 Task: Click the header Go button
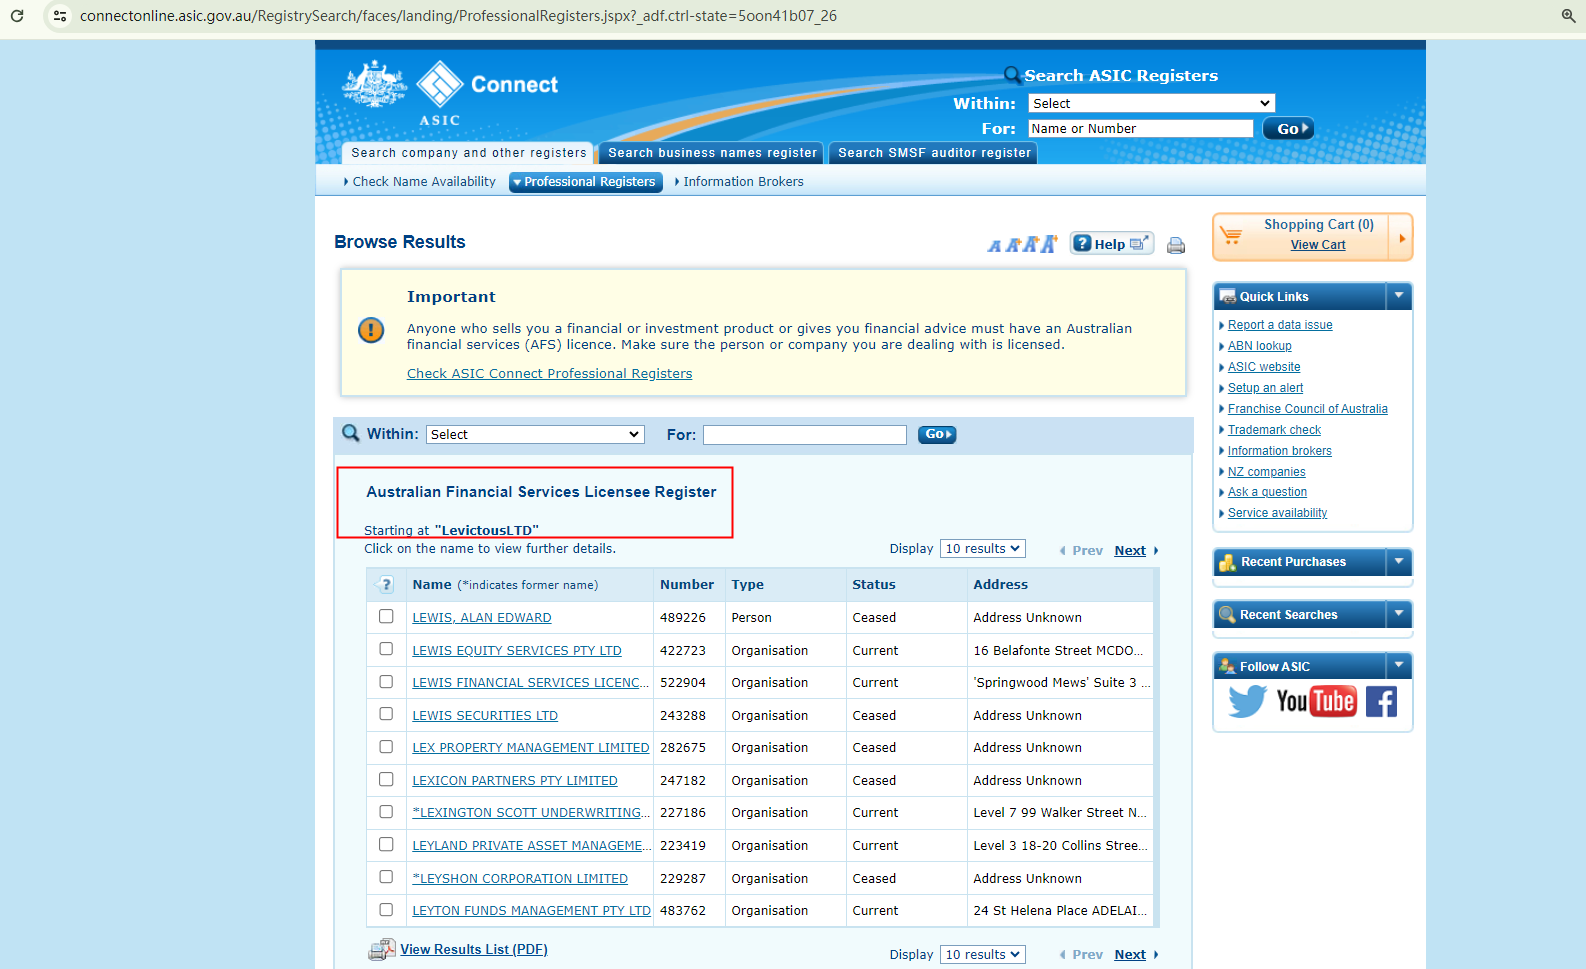pyautogui.click(x=1288, y=128)
